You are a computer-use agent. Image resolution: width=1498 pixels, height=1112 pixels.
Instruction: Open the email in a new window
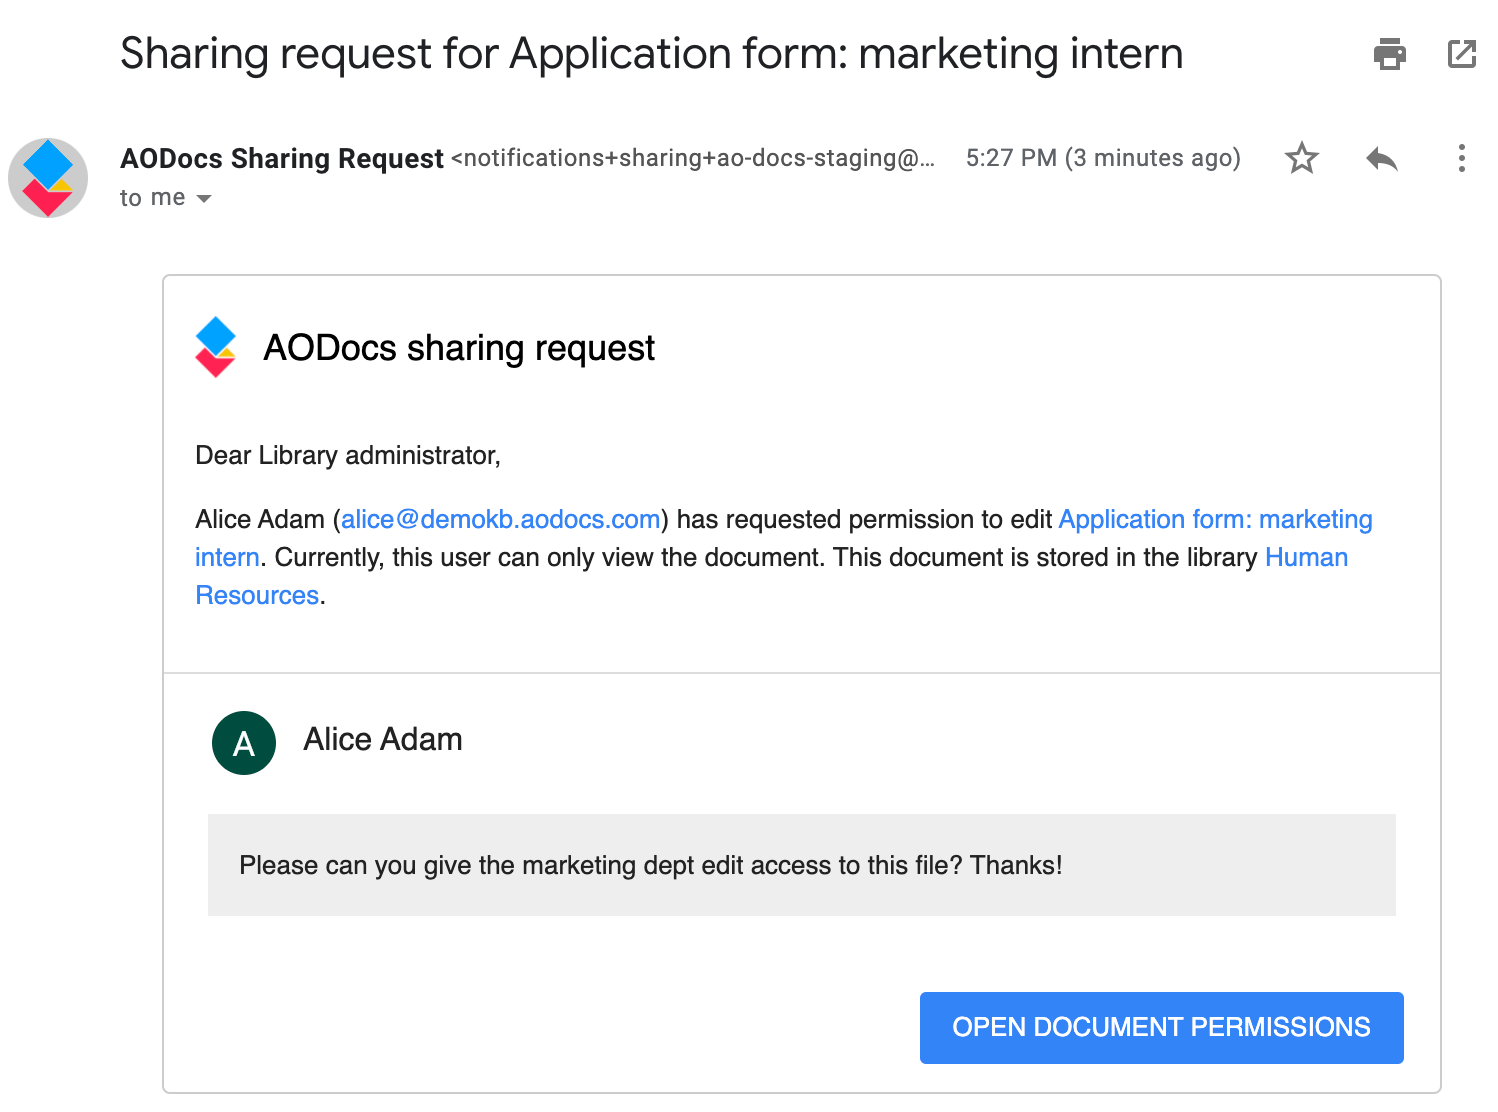pyautogui.click(x=1462, y=54)
